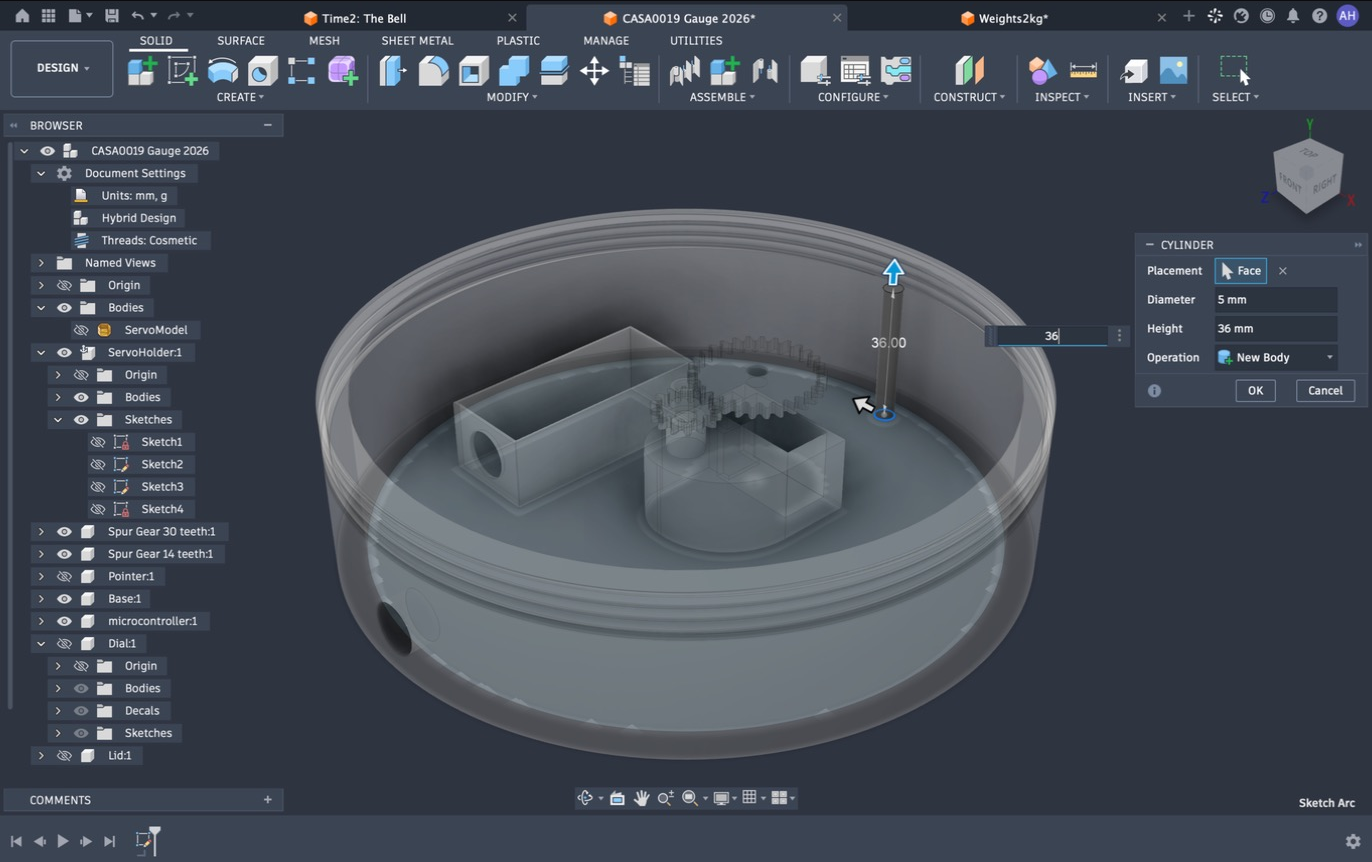Open the Operation dropdown showing New Body

1276,357
